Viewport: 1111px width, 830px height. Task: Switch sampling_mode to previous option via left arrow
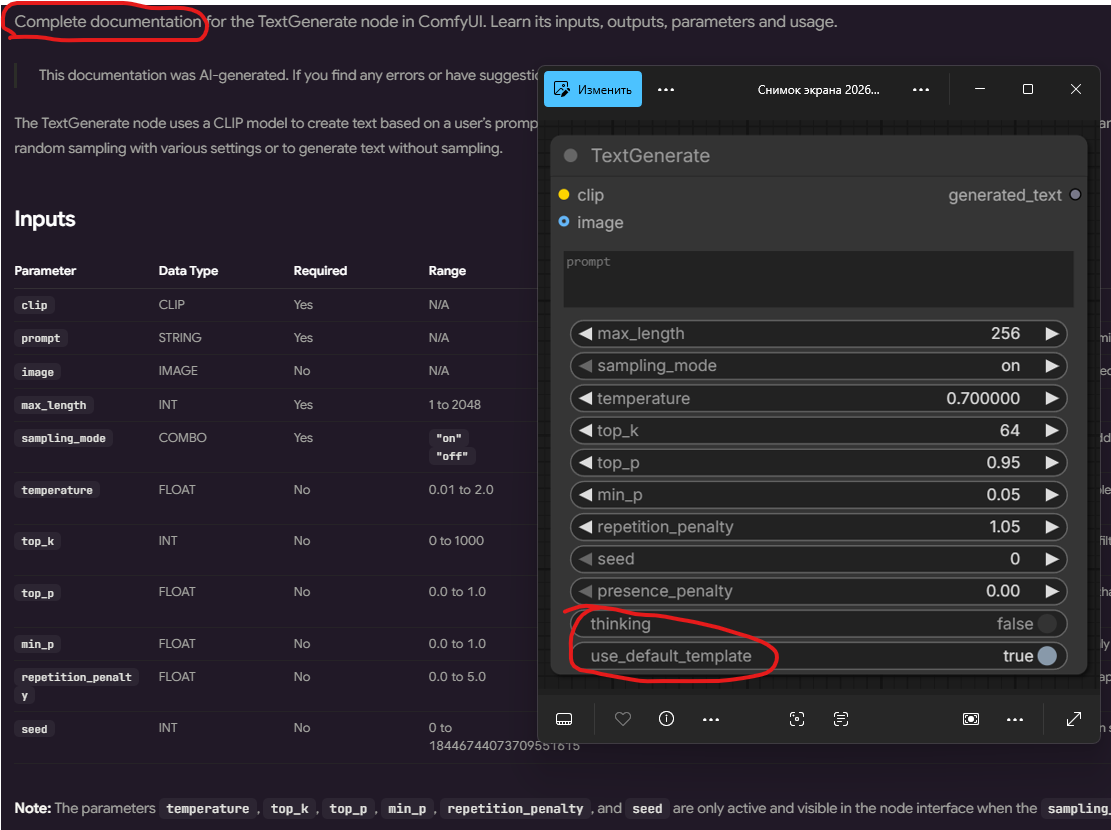tap(585, 366)
